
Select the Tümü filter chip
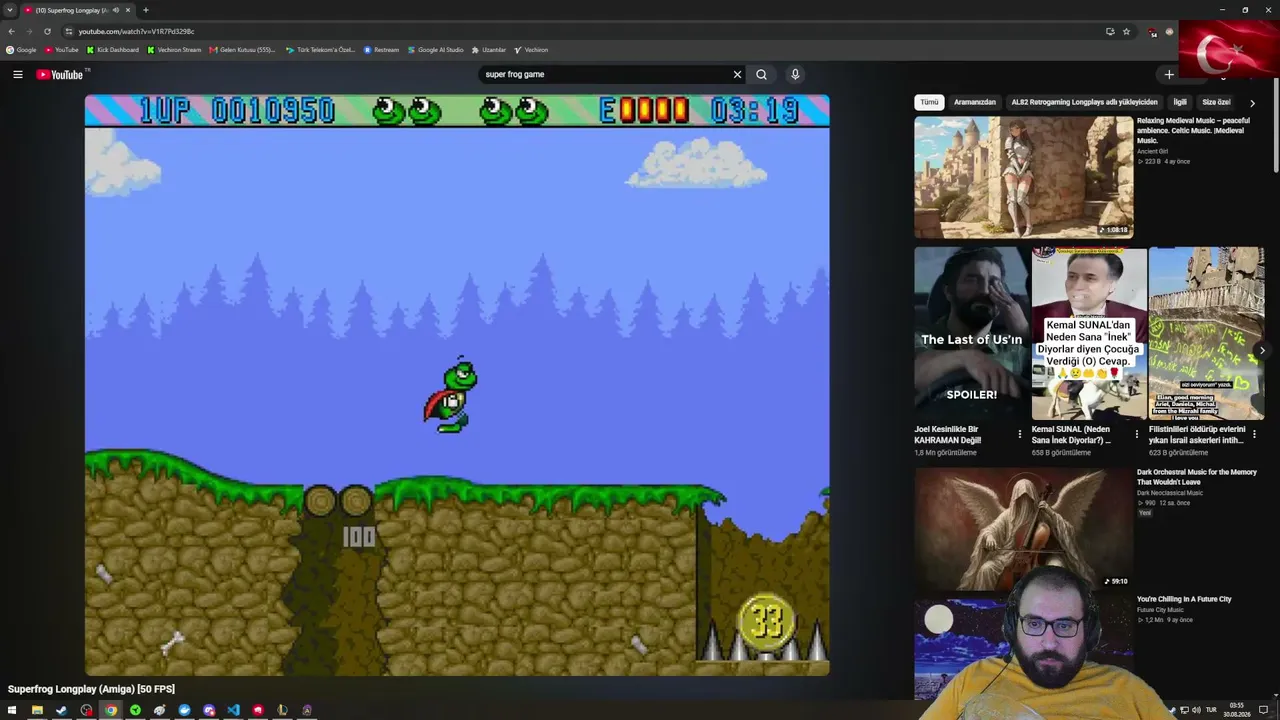click(x=929, y=102)
